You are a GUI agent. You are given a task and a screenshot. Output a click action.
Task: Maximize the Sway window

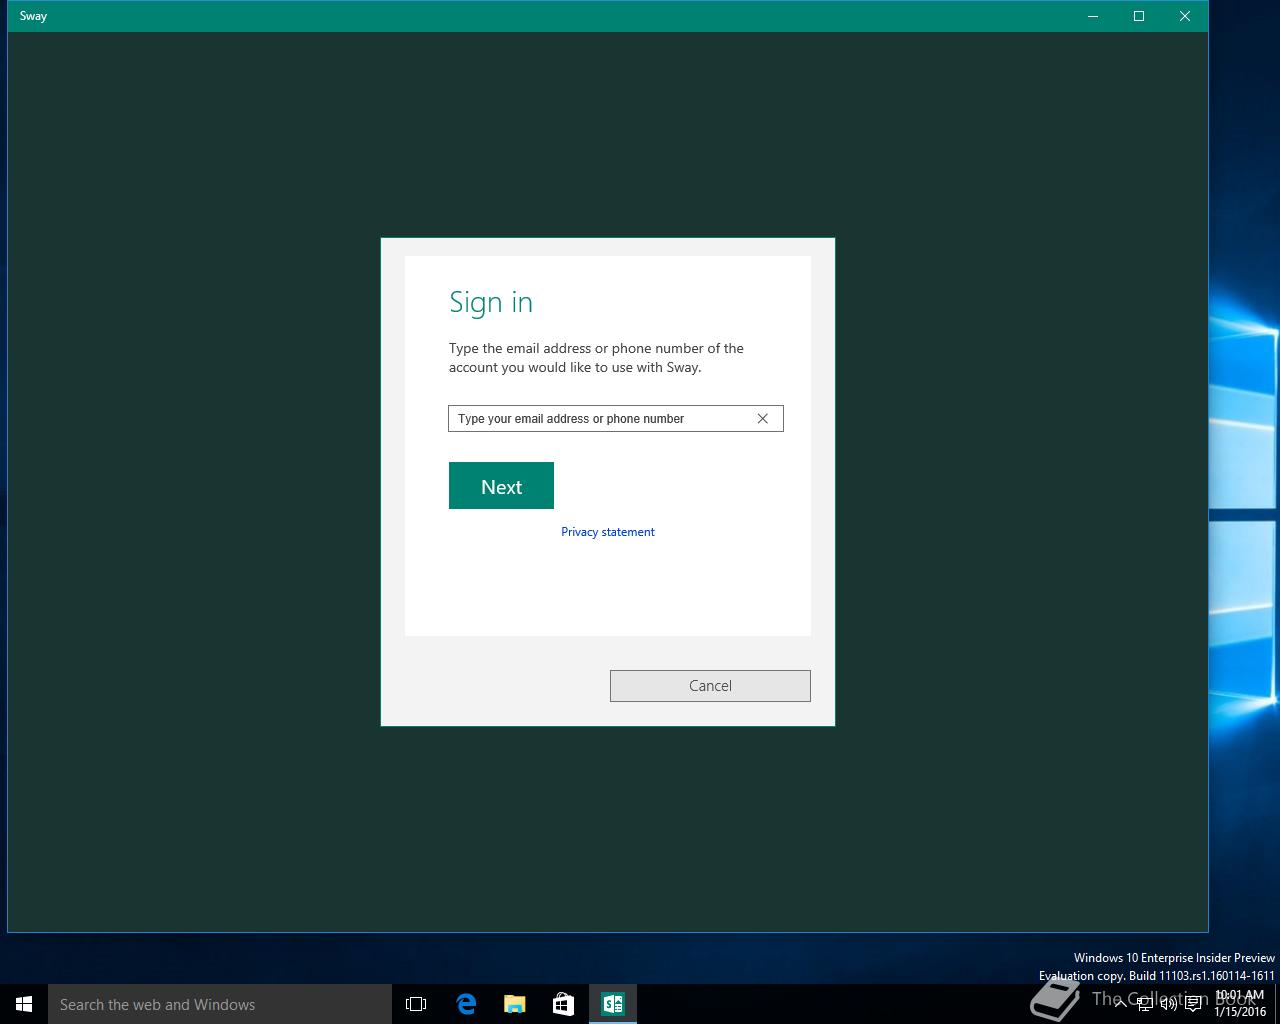[1139, 16]
